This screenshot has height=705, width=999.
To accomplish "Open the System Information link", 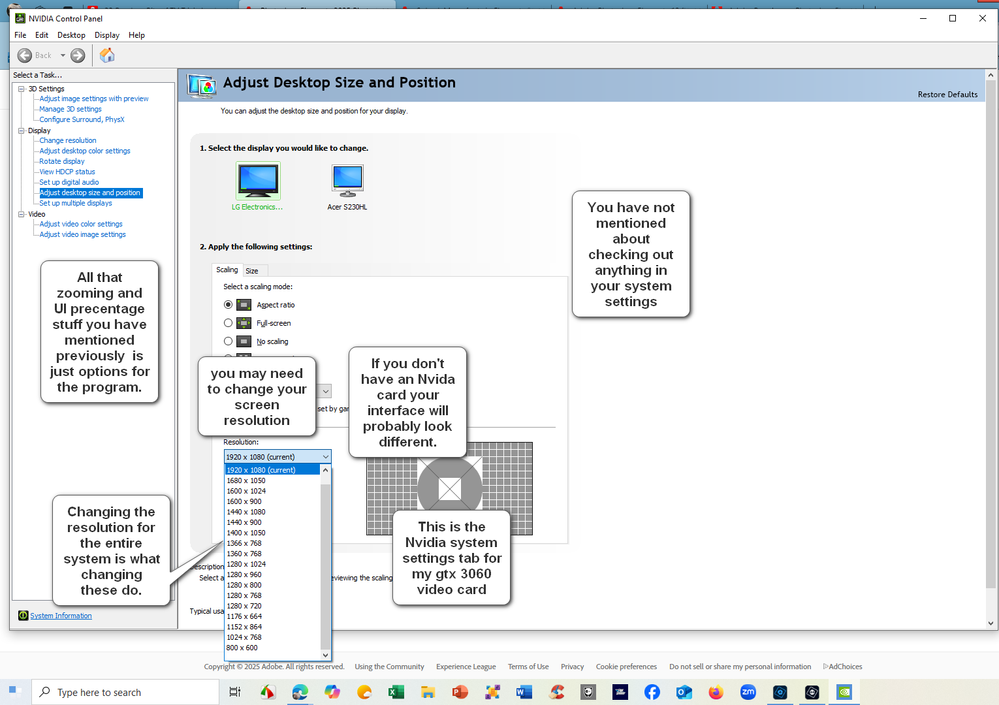I will coord(61,616).
